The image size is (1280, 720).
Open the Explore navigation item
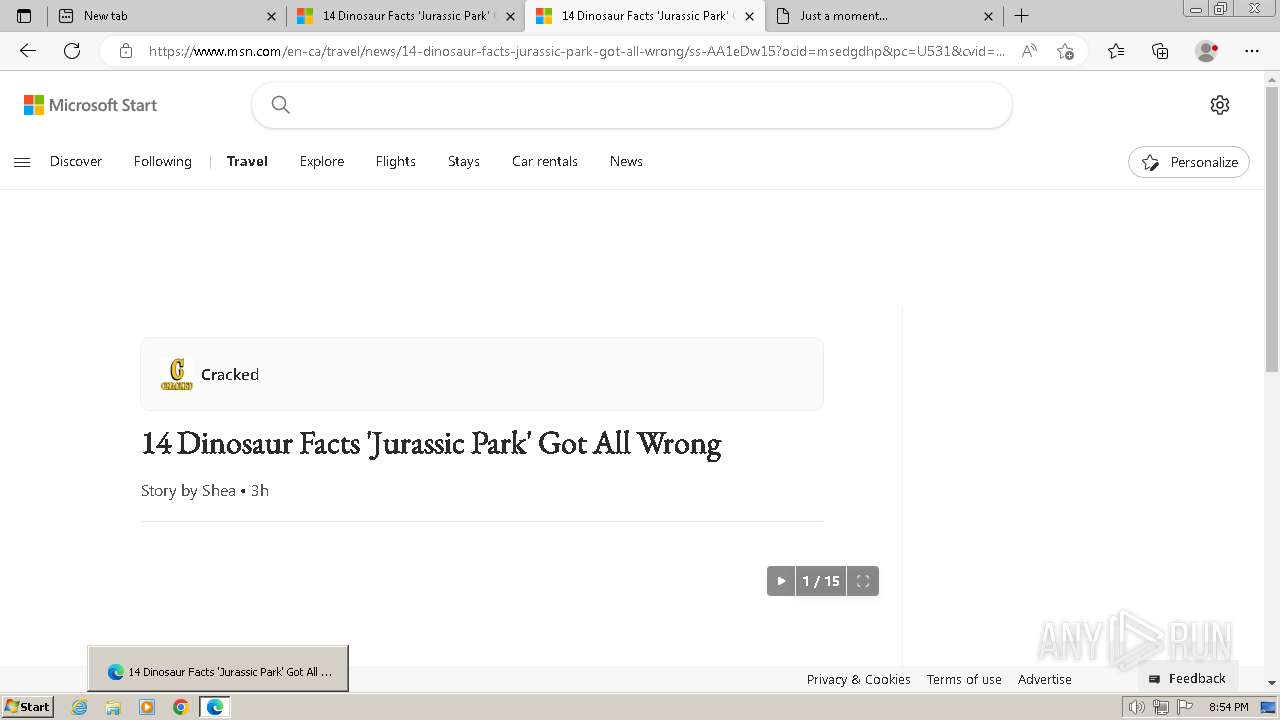click(x=322, y=161)
